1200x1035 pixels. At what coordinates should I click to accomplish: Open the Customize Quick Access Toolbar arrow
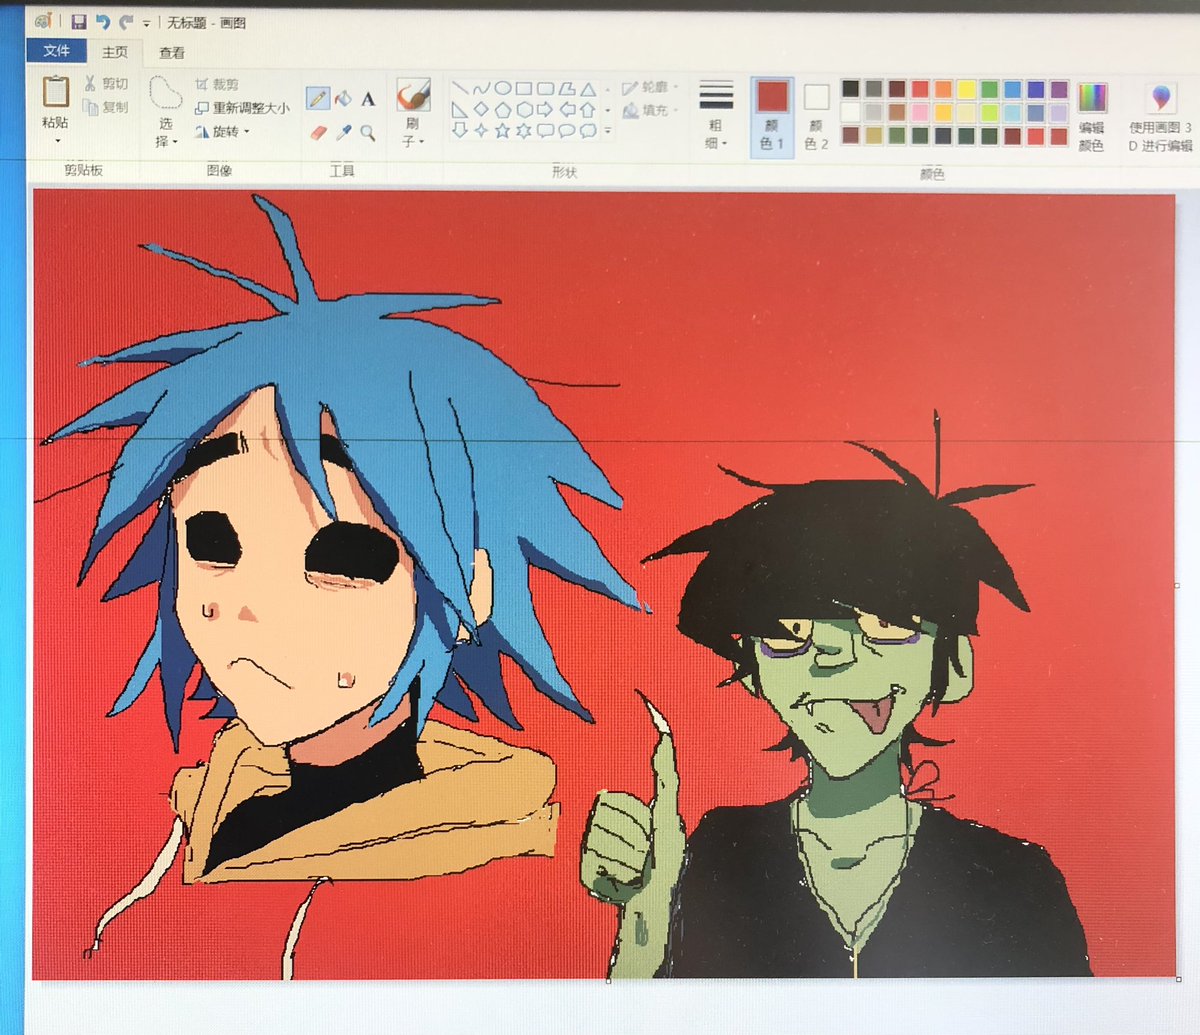147,22
